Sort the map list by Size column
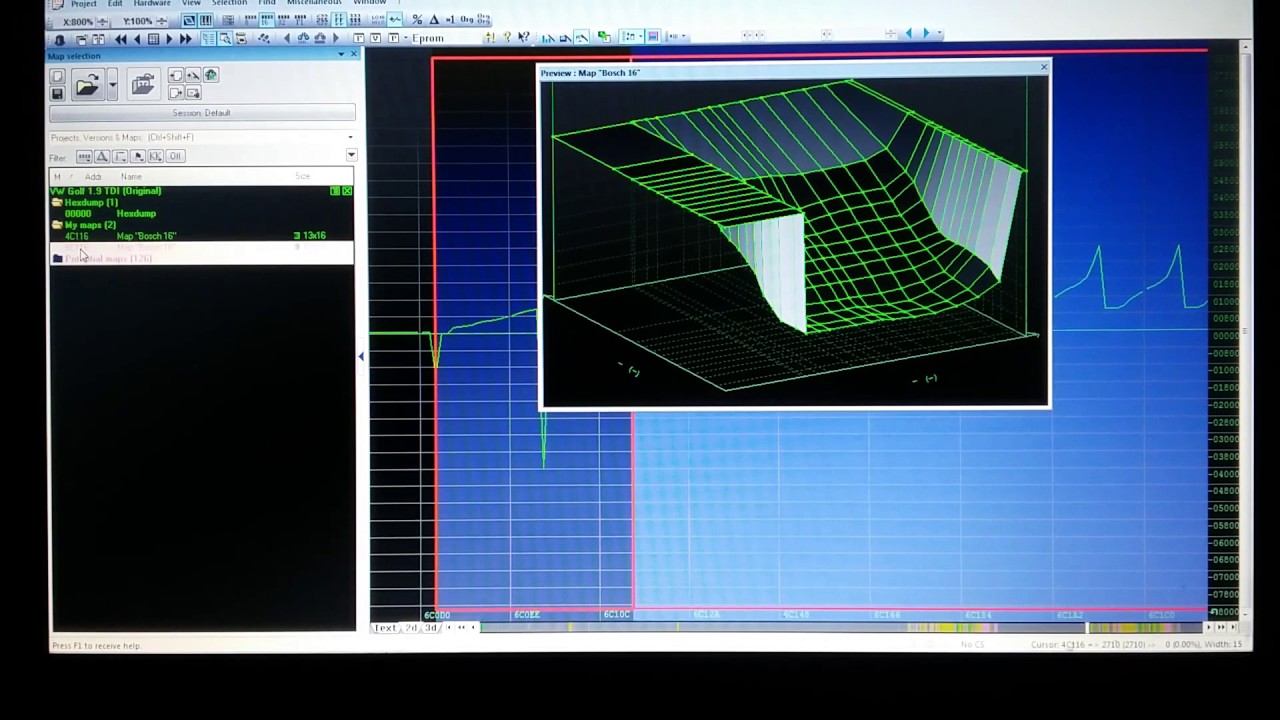 coord(303,177)
